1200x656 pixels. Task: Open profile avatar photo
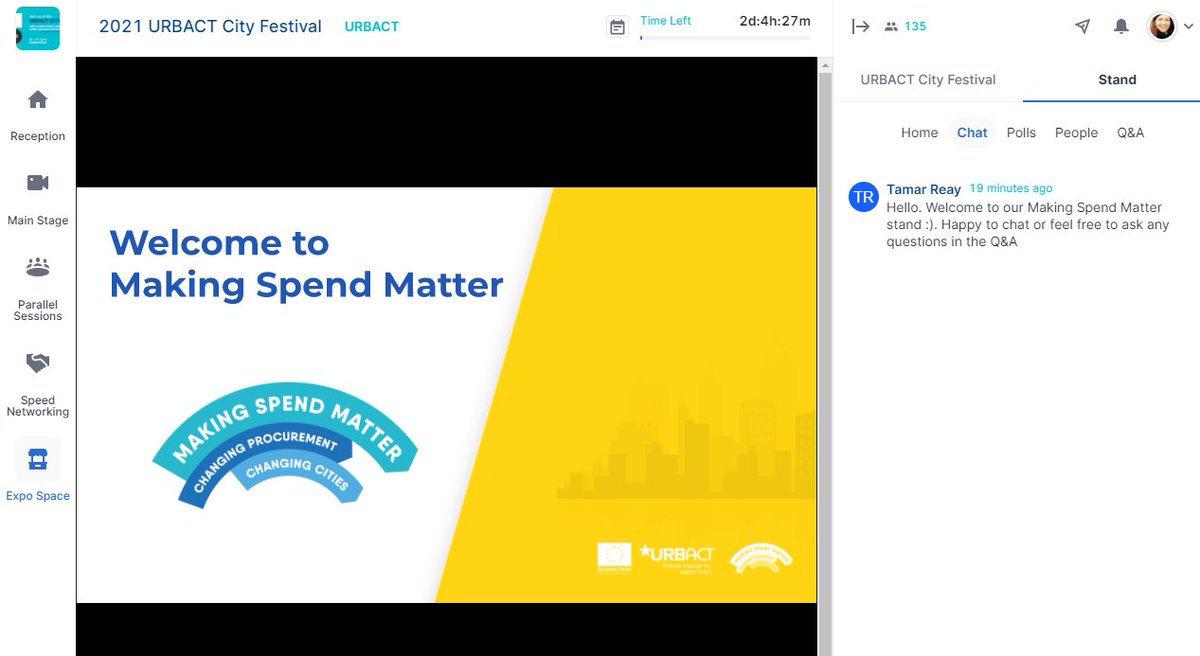point(1162,27)
